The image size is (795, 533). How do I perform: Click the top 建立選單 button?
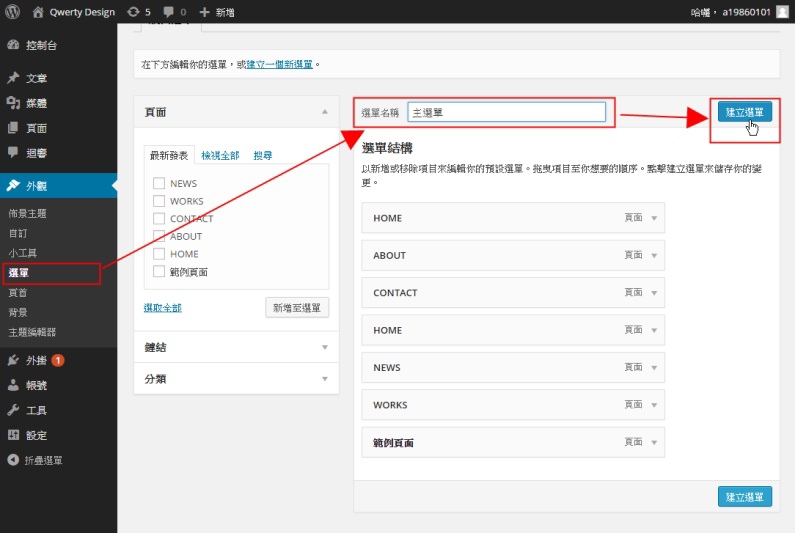pos(744,112)
